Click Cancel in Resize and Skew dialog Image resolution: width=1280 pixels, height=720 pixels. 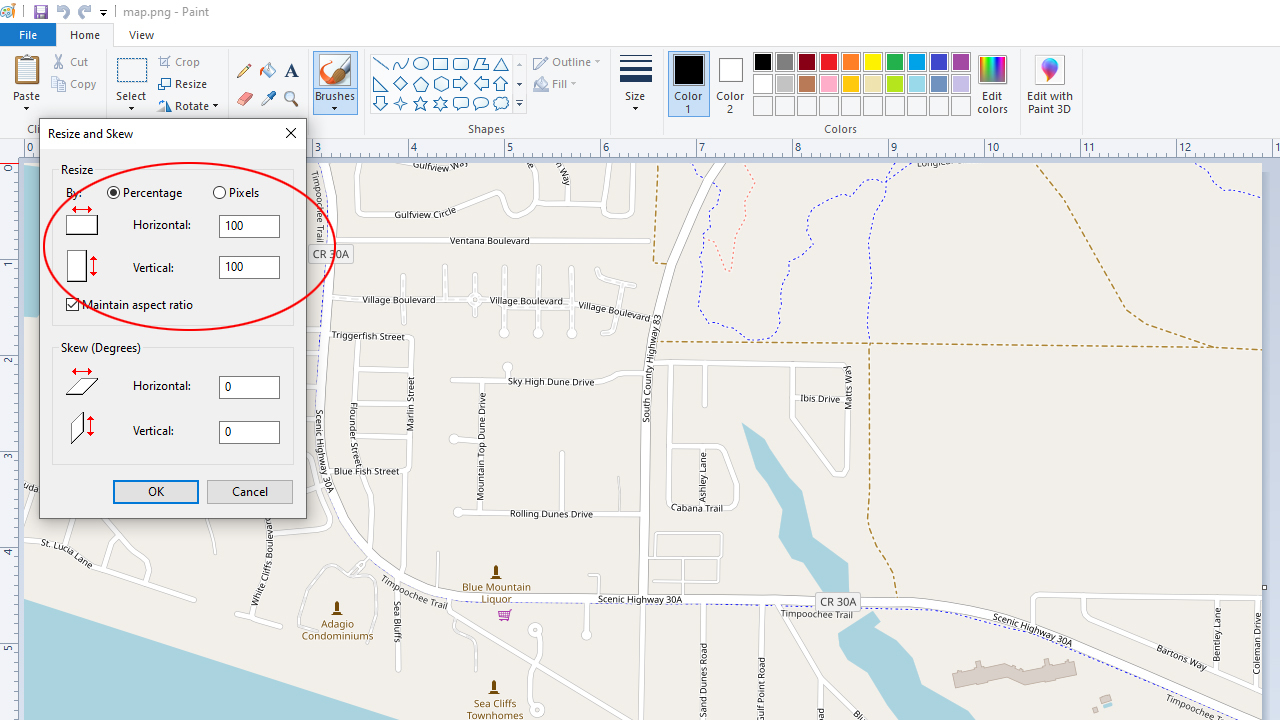[250, 492]
